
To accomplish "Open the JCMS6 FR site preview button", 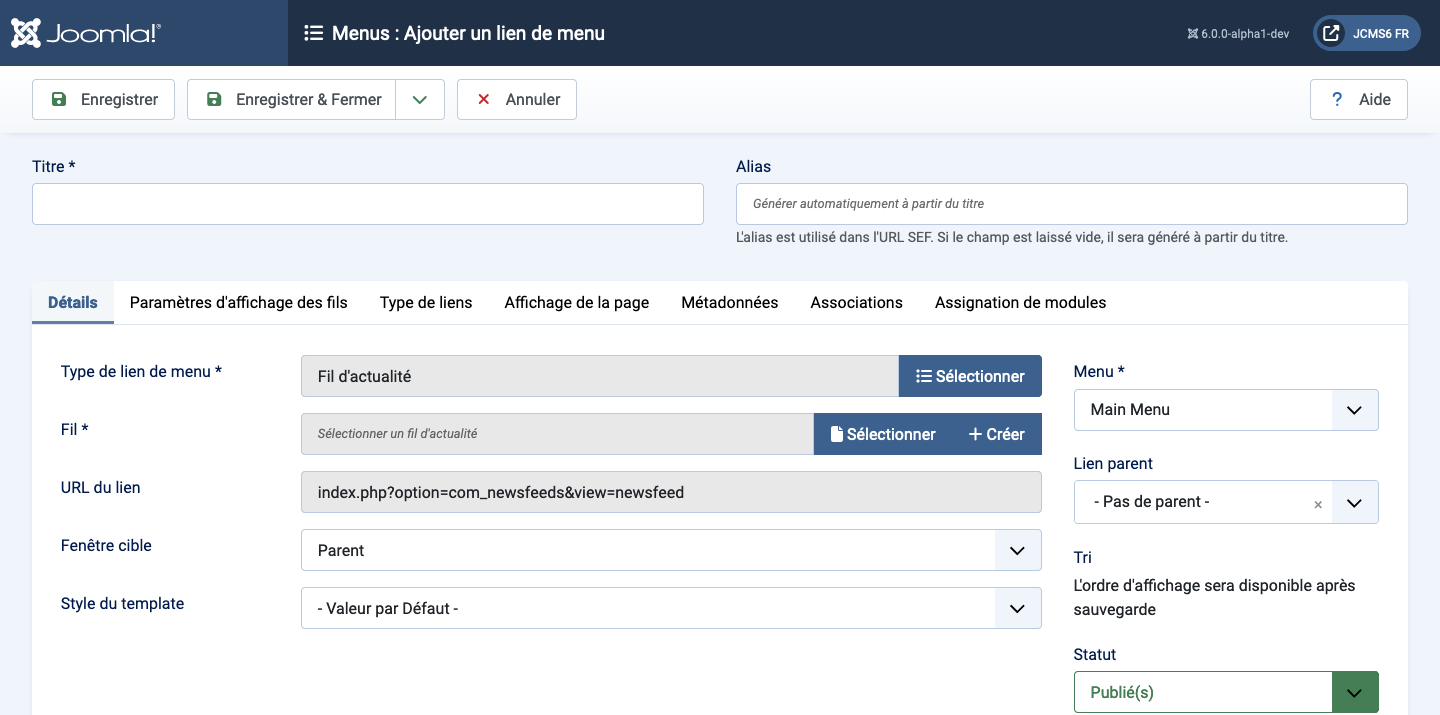I will 1366,33.
